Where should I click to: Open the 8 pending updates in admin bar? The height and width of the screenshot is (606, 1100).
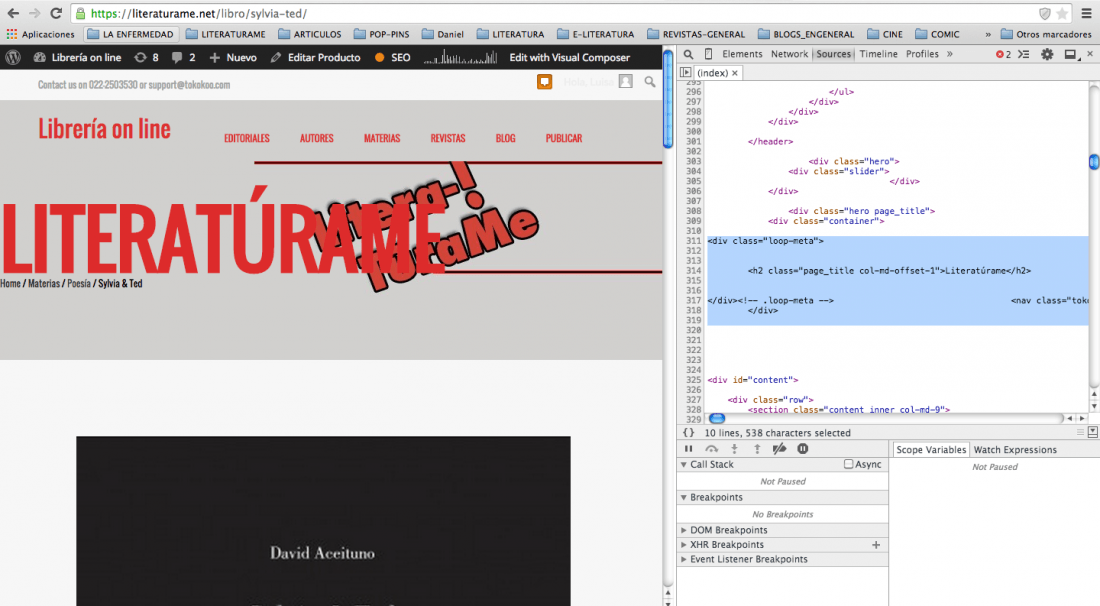point(147,58)
